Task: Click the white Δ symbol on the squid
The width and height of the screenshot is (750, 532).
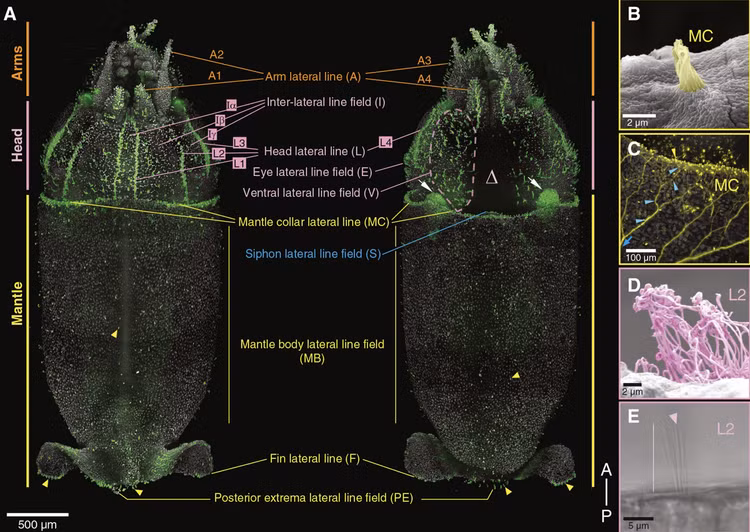Action: coord(491,178)
